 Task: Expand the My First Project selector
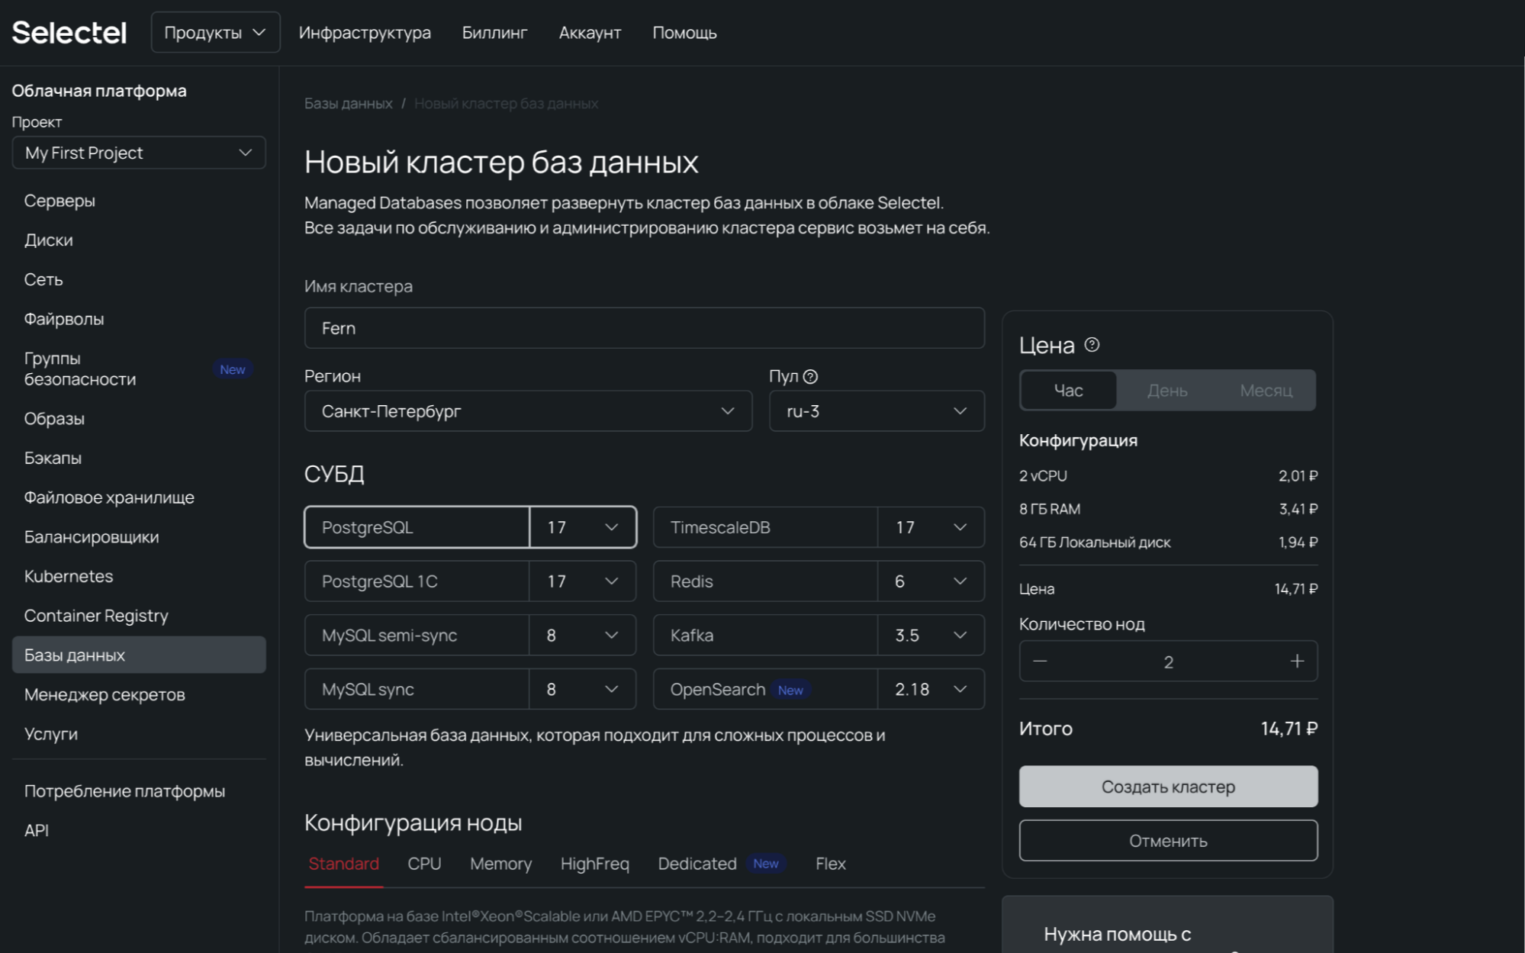(x=138, y=153)
